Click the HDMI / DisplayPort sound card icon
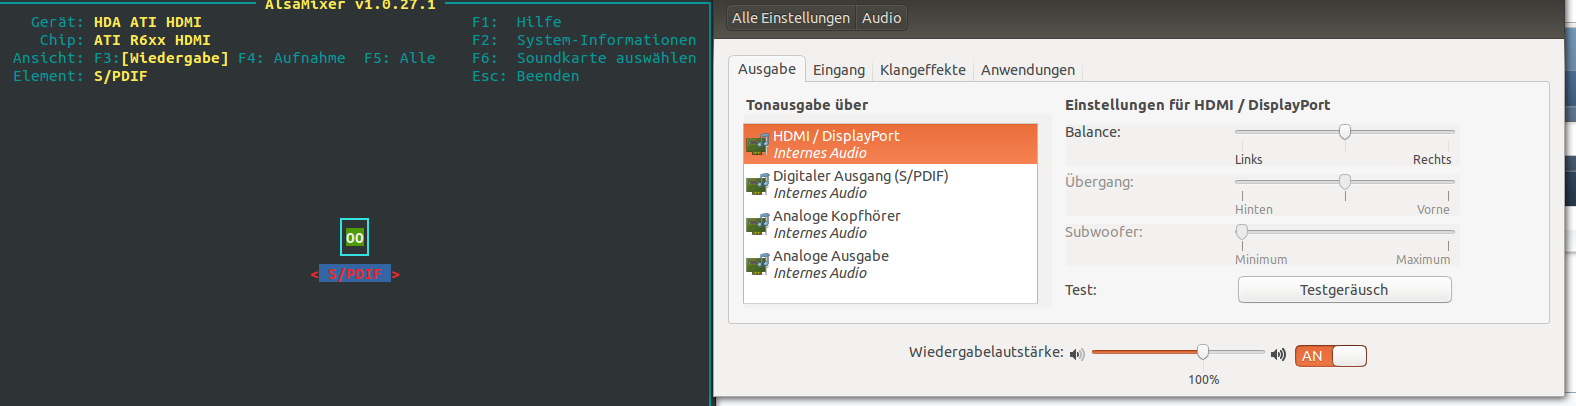This screenshot has width=1576, height=406. (x=757, y=144)
